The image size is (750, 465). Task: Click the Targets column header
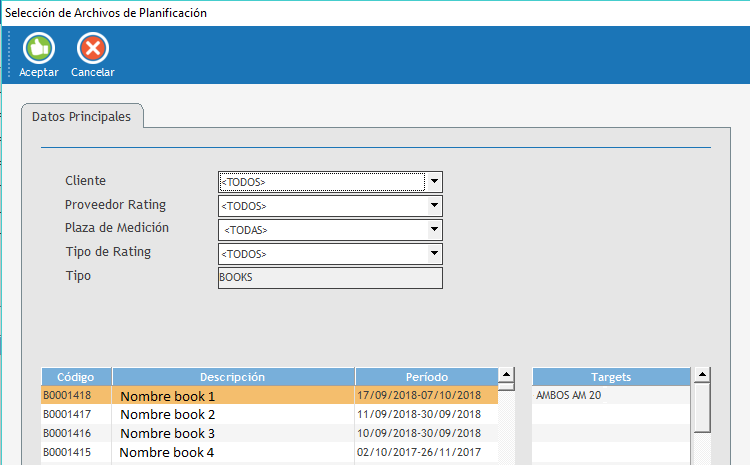click(x=611, y=377)
